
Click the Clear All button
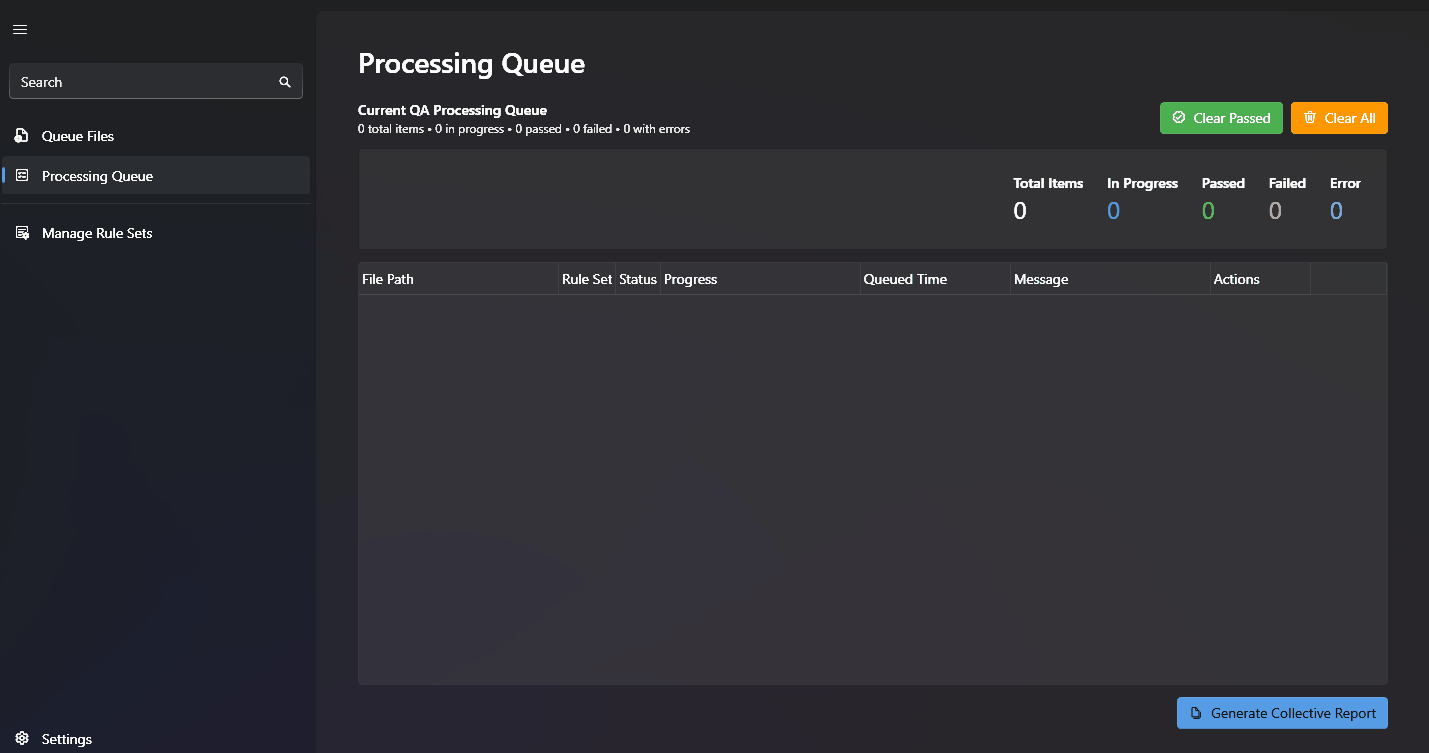coord(1339,117)
